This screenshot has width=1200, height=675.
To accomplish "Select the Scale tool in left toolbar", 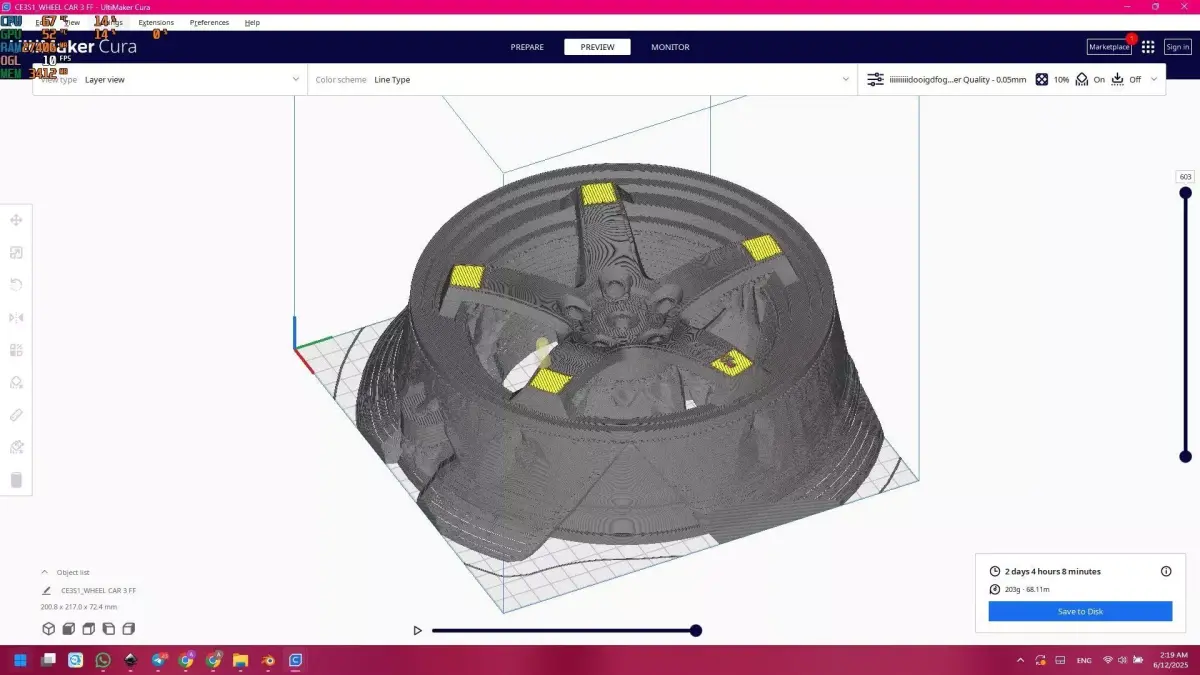I will 16,253.
